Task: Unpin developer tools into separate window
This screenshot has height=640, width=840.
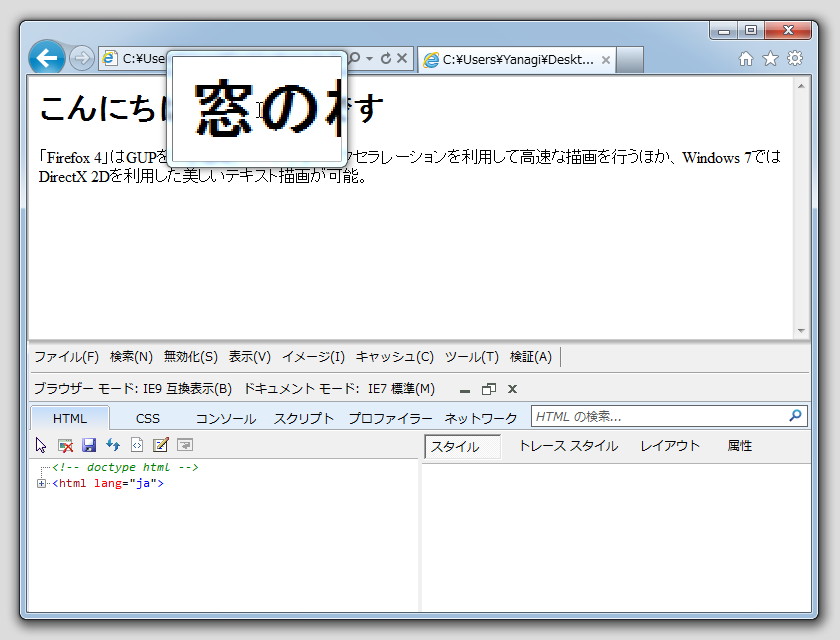Action: click(x=487, y=389)
